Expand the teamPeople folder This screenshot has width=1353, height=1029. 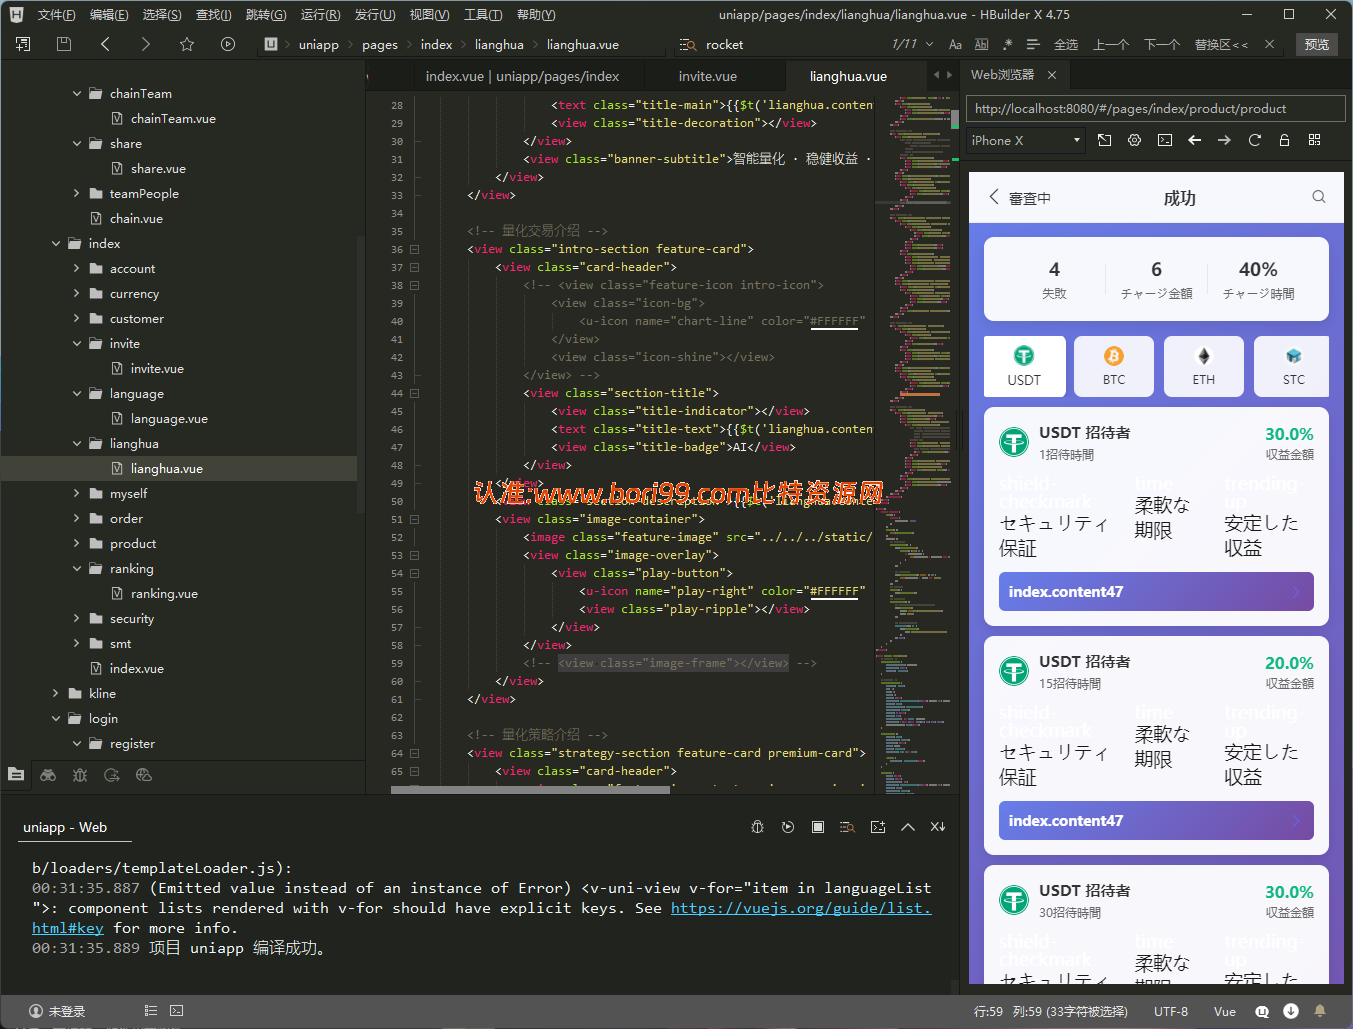click(77, 193)
